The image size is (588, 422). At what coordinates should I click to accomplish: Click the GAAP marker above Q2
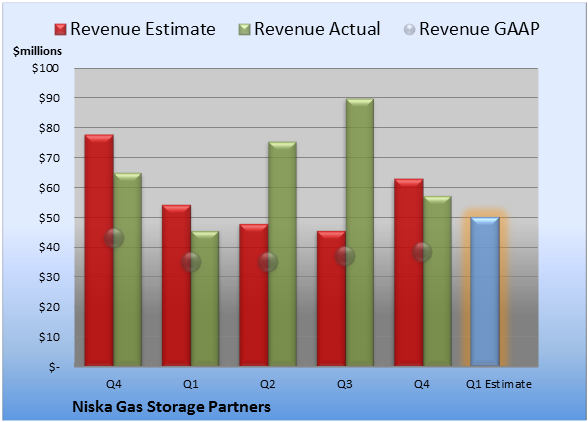click(268, 262)
